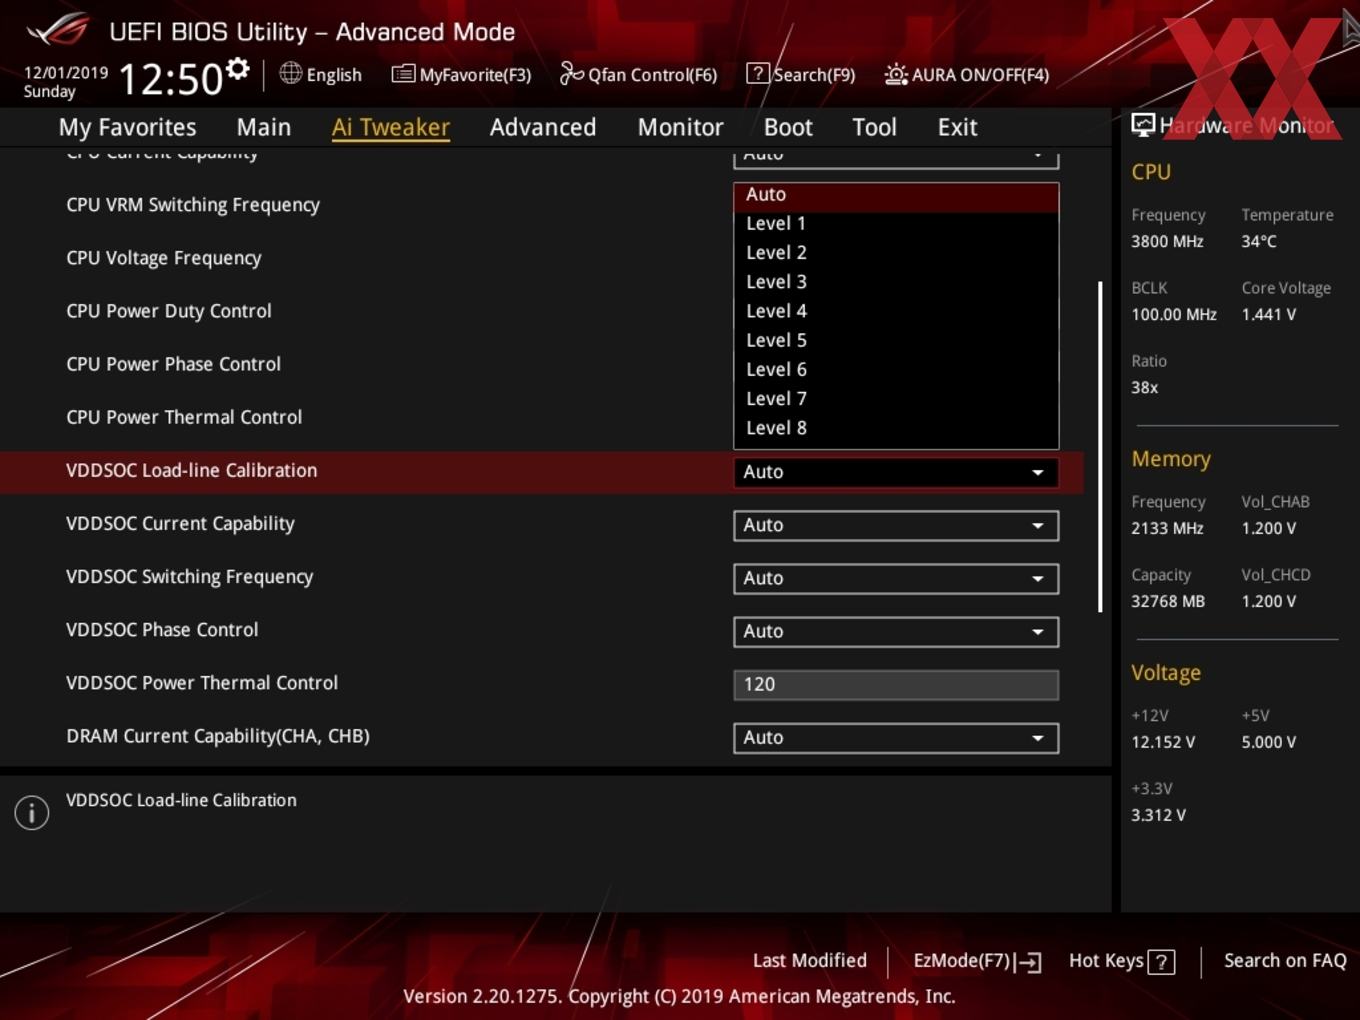Click VDDSOC Power Thermal Control value field

coord(896,685)
